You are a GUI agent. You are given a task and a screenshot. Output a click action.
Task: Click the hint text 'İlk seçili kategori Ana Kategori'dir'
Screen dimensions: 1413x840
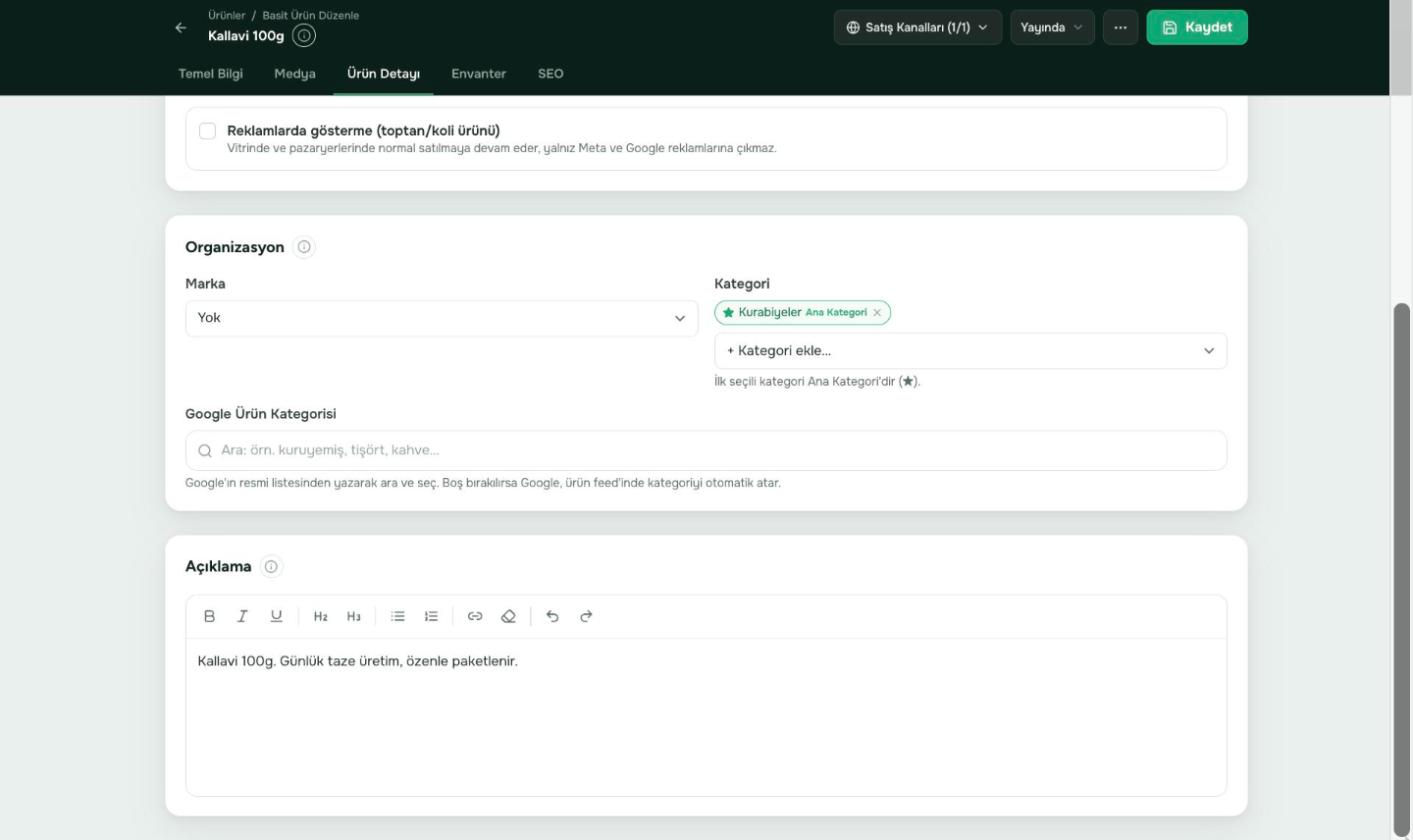tap(817, 382)
